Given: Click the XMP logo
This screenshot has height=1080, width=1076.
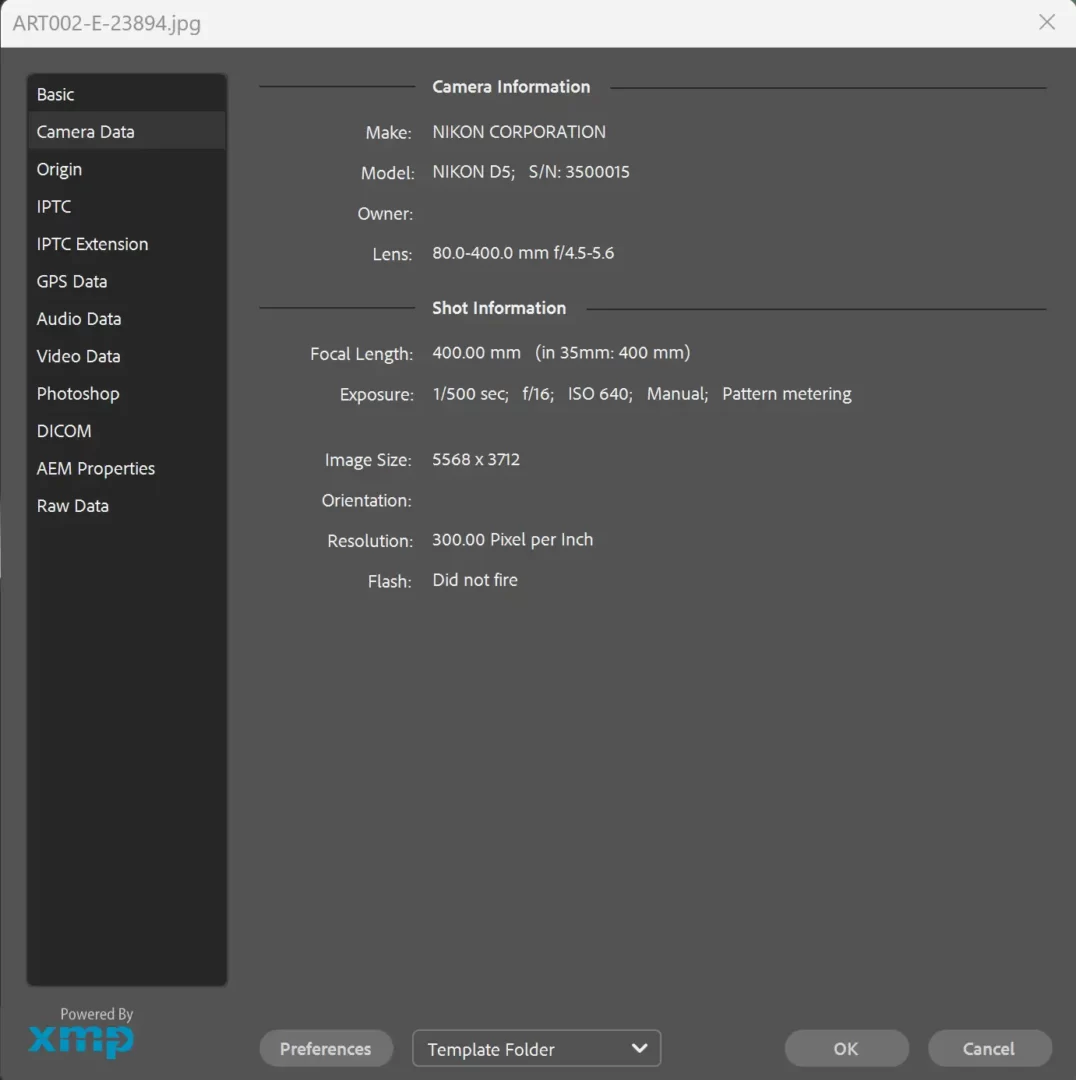Looking at the screenshot, I should pos(81,1040).
